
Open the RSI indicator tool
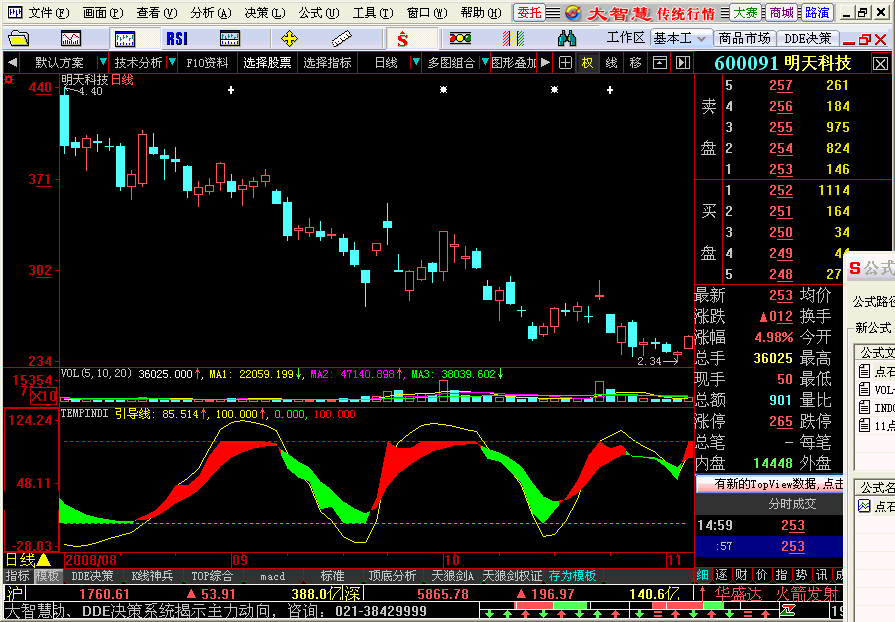[x=177, y=39]
